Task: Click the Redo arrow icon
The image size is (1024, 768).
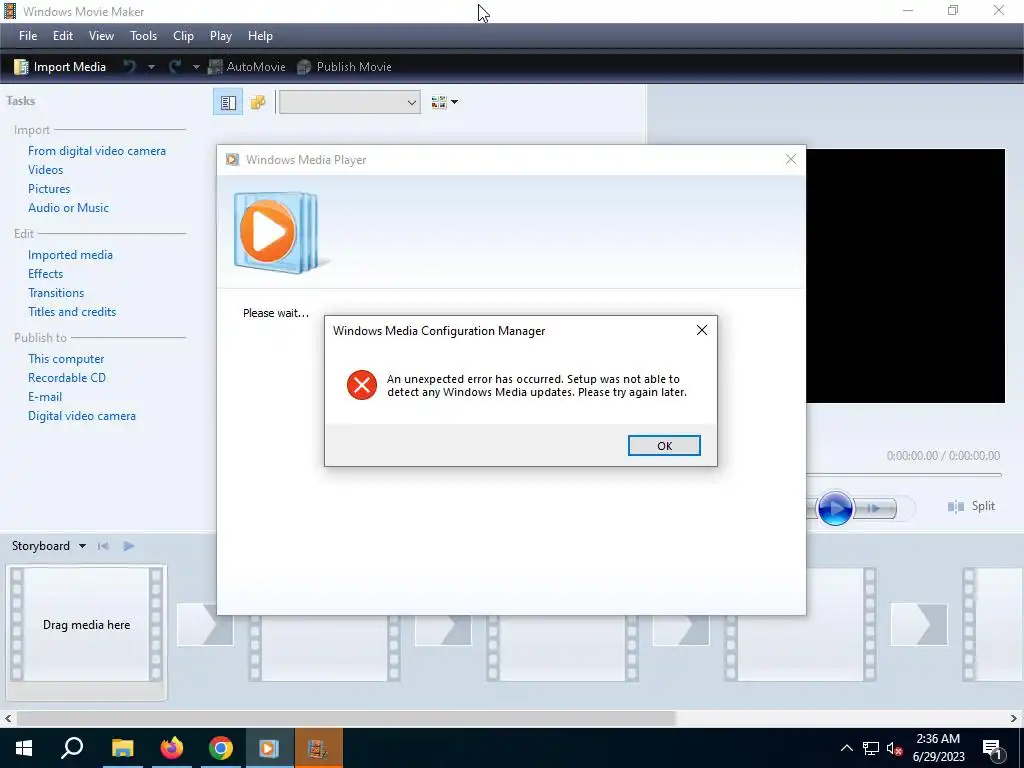Action: (x=174, y=67)
